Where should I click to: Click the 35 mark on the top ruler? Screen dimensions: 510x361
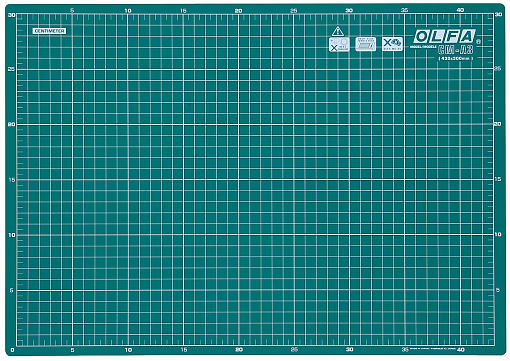(404, 10)
